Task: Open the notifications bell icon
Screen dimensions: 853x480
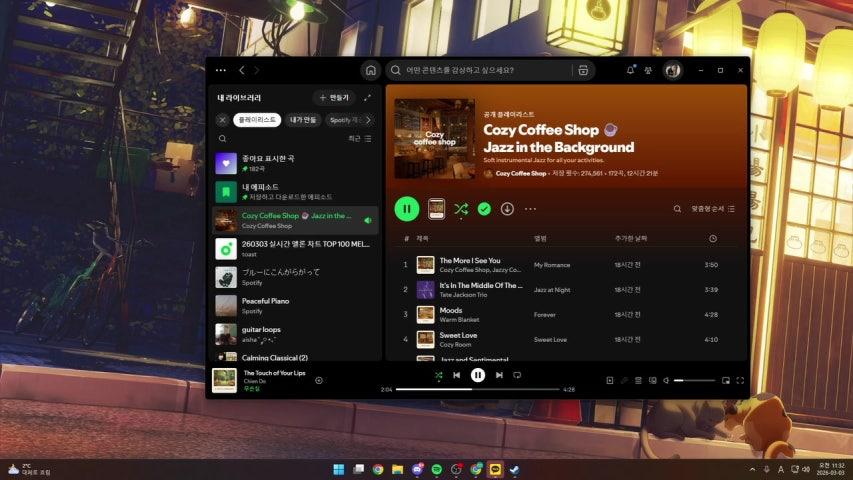Action: 630,70
